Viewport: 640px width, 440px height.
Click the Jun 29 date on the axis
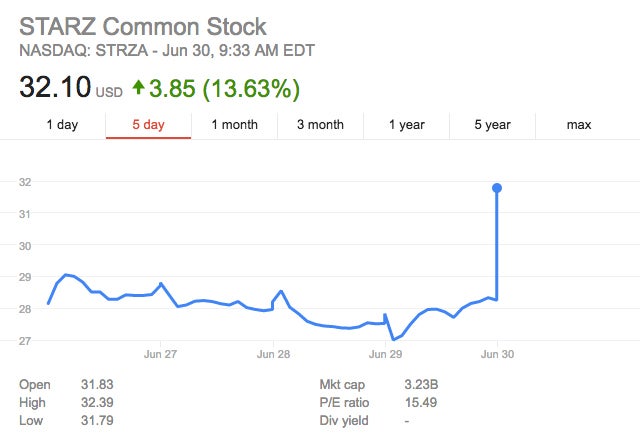point(385,354)
